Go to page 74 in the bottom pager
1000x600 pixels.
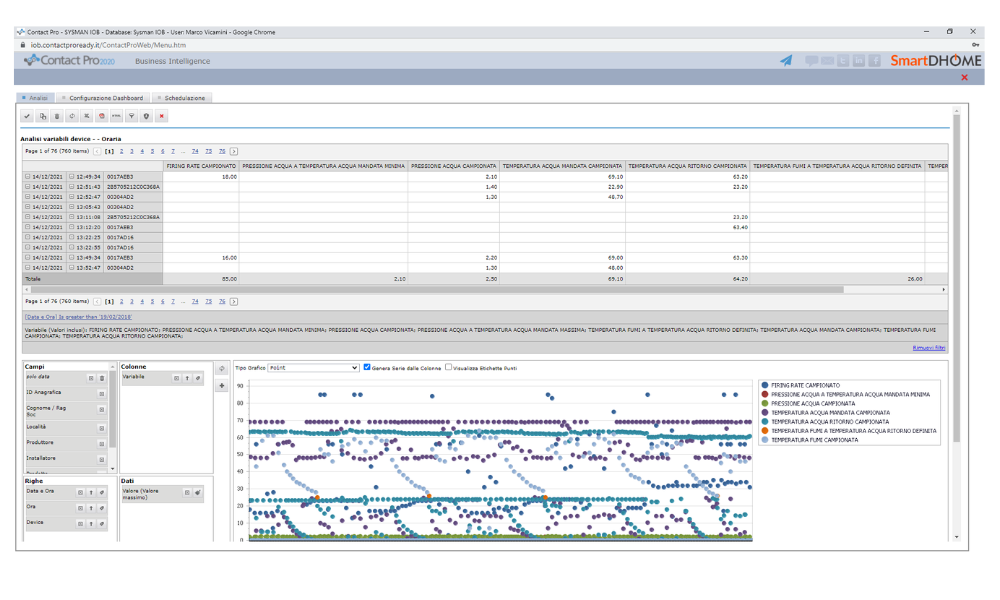pyautogui.click(x=195, y=301)
